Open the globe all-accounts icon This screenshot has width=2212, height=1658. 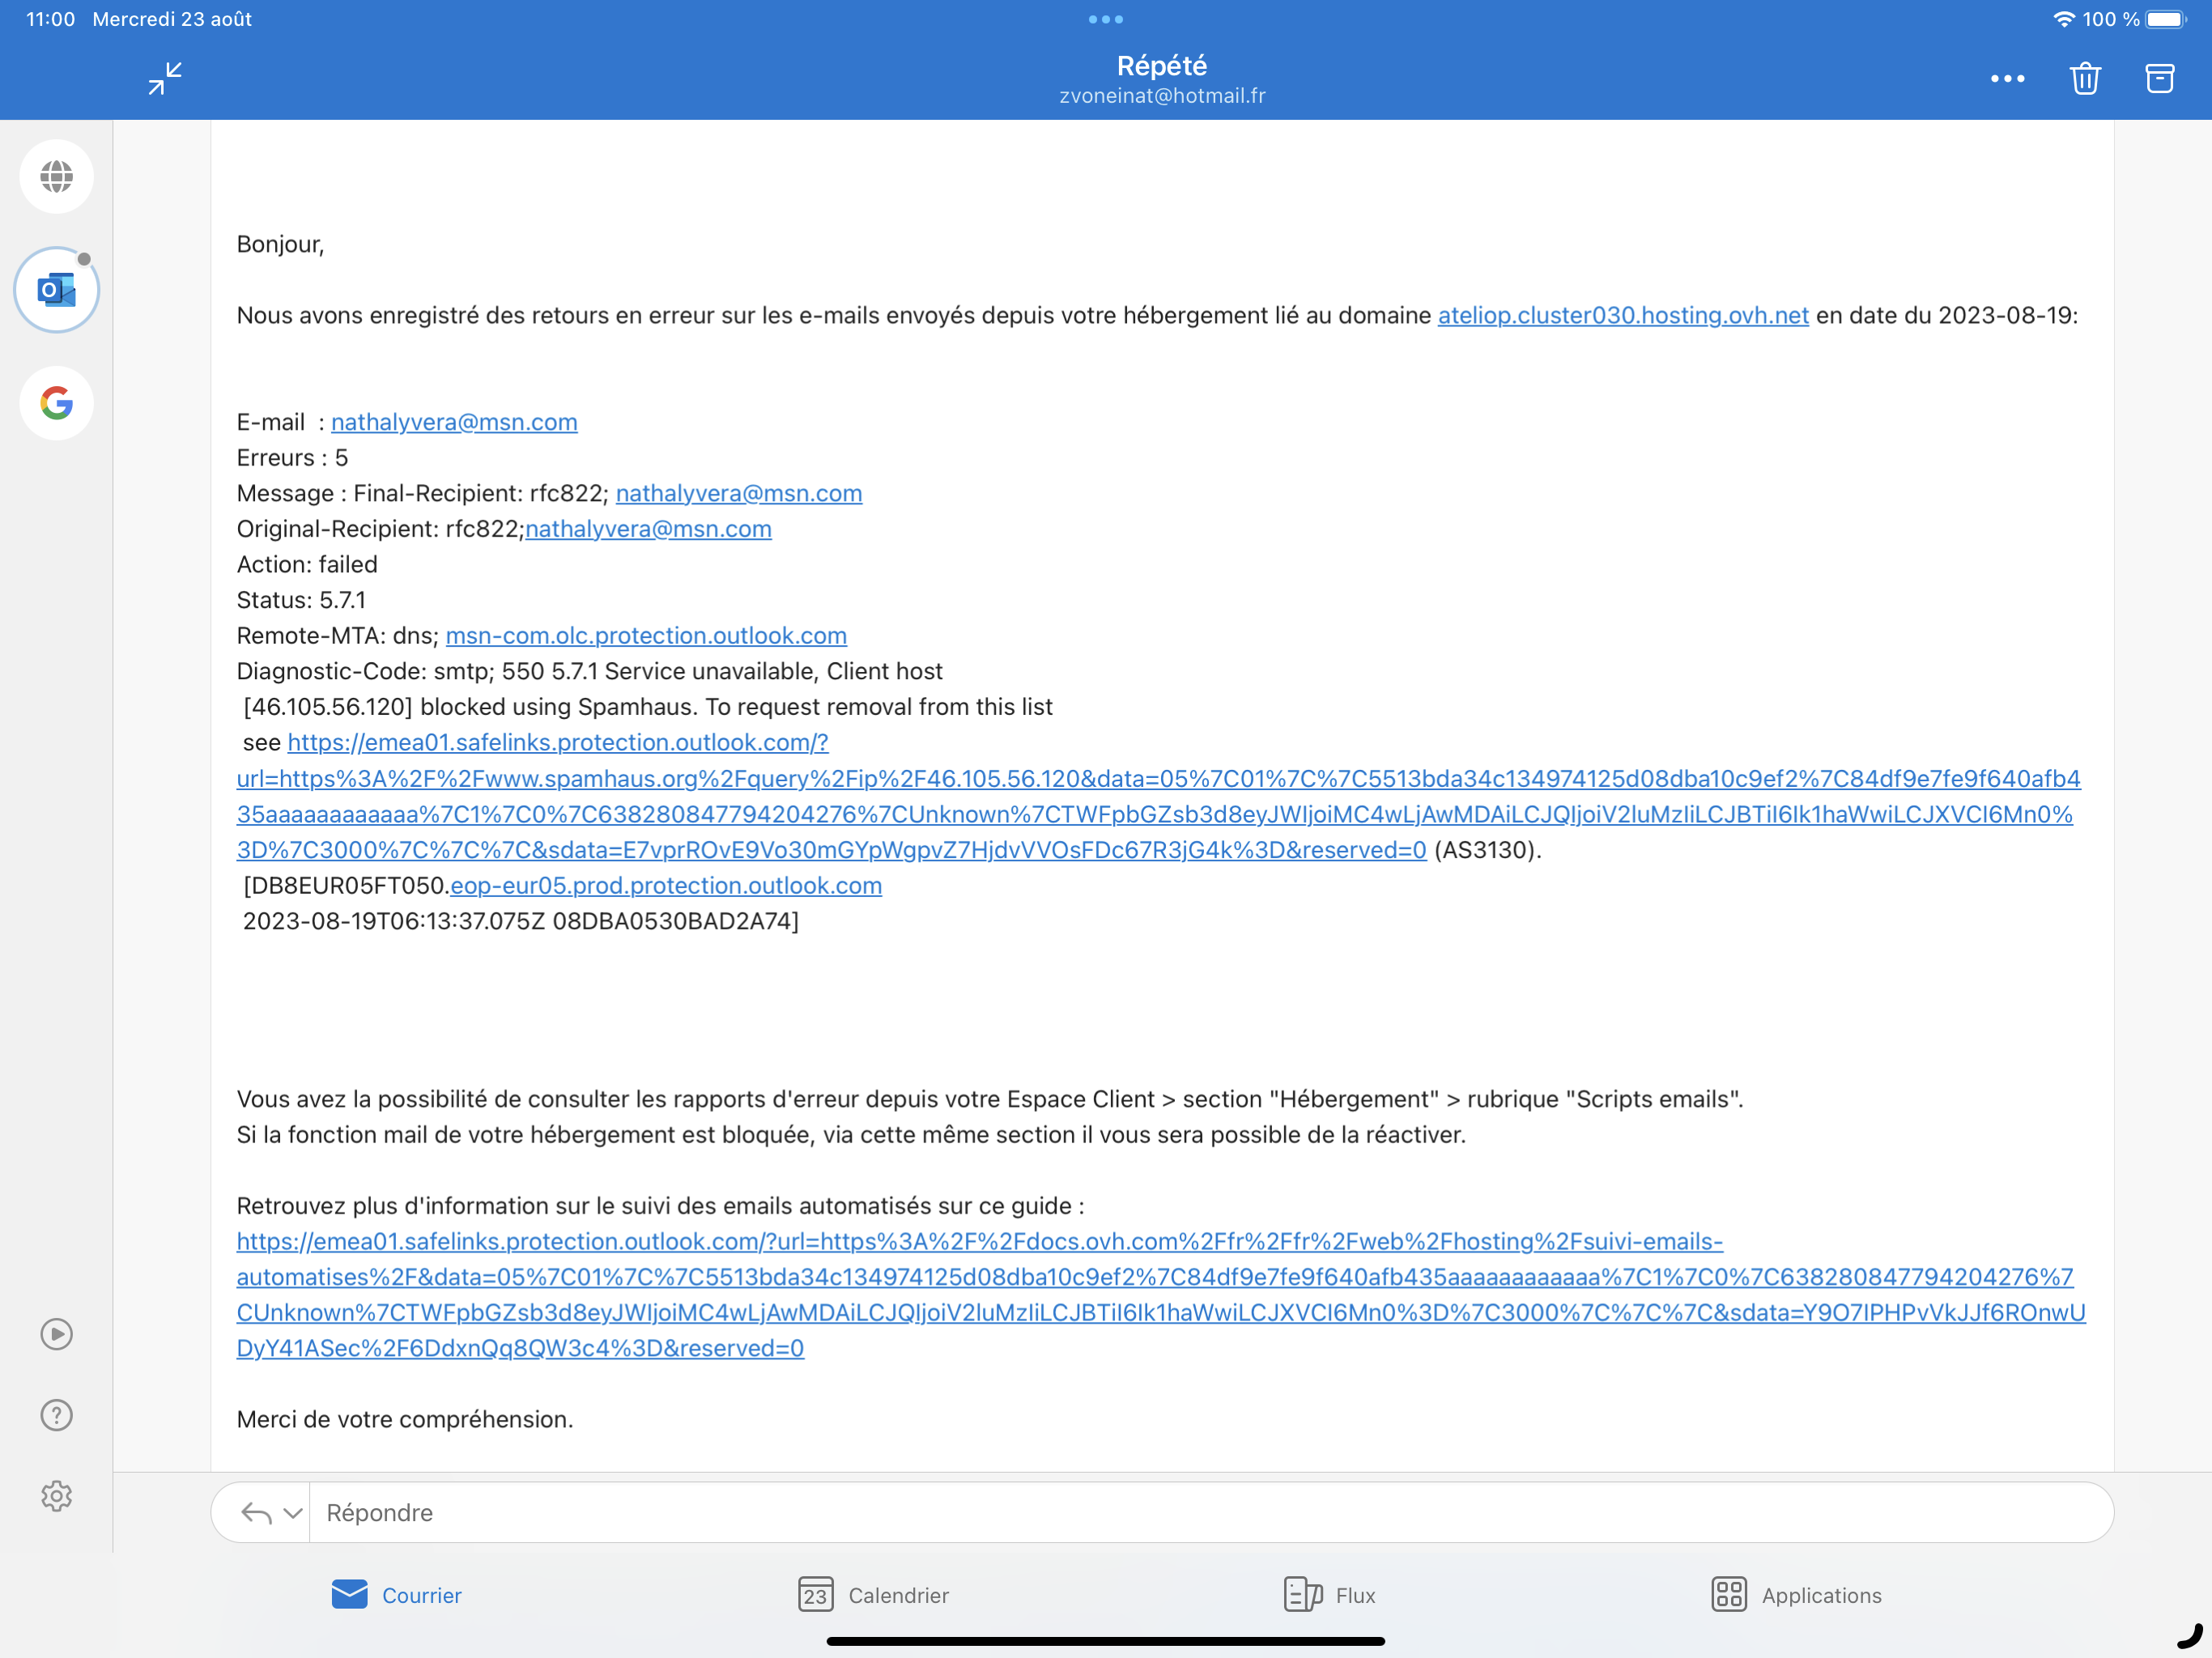click(x=57, y=177)
